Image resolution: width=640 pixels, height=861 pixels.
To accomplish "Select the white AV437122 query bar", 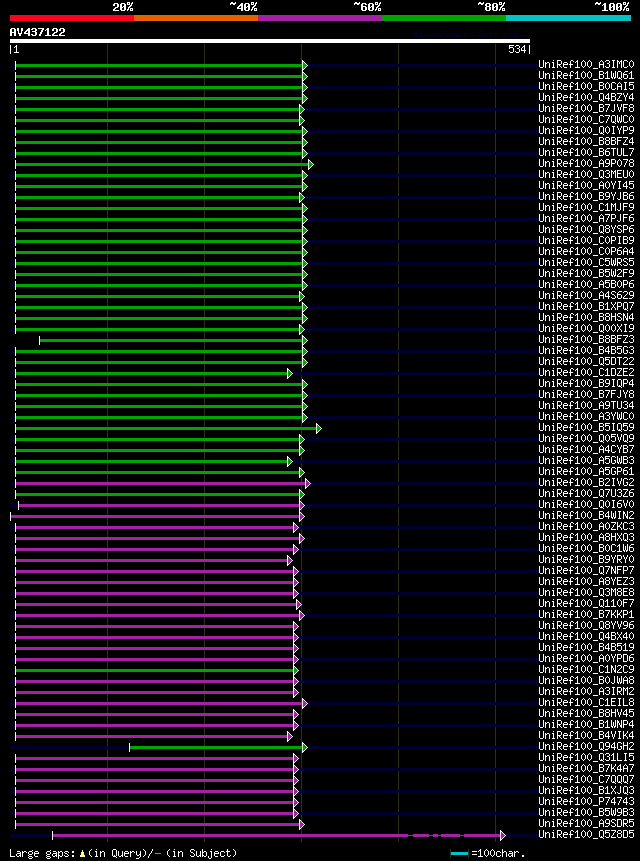I will pos(270,41).
